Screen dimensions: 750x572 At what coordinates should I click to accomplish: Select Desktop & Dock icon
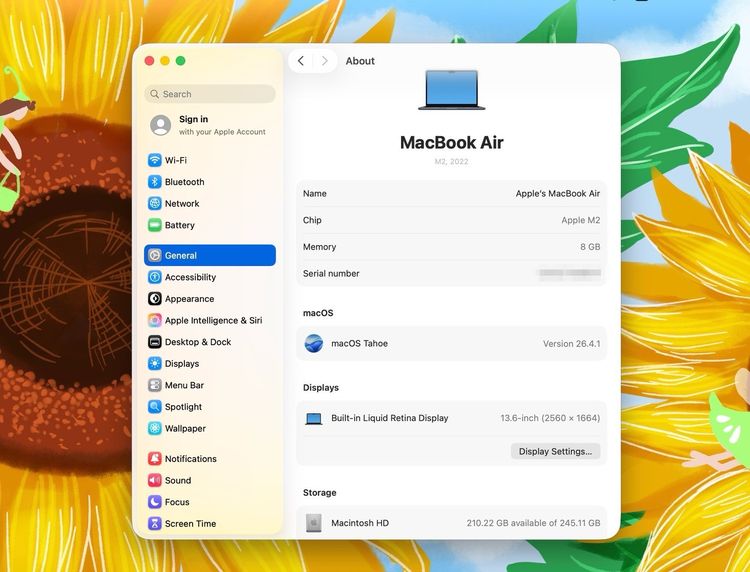[x=154, y=342]
